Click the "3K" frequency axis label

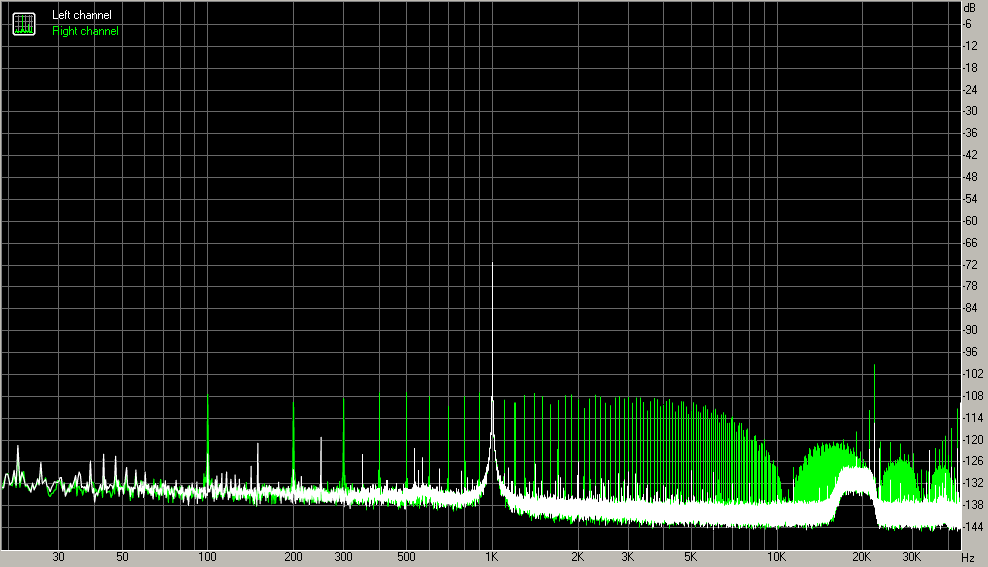[x=628, y=557]
